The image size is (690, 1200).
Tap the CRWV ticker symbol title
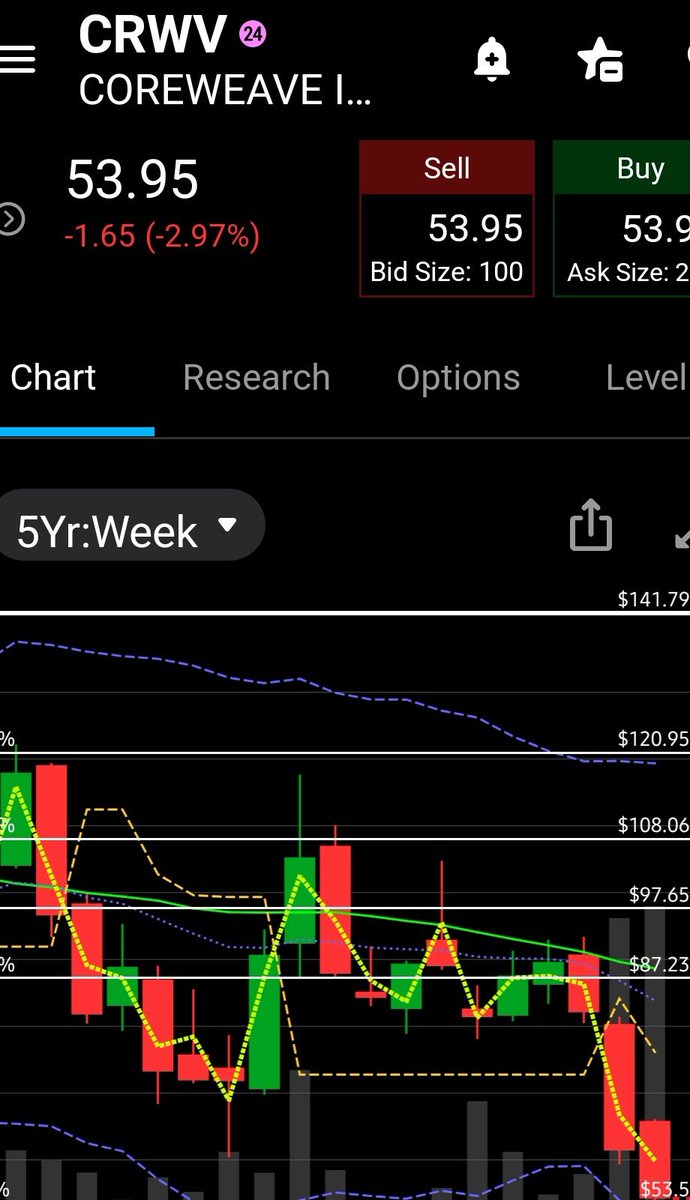click(x=152, y=35)
